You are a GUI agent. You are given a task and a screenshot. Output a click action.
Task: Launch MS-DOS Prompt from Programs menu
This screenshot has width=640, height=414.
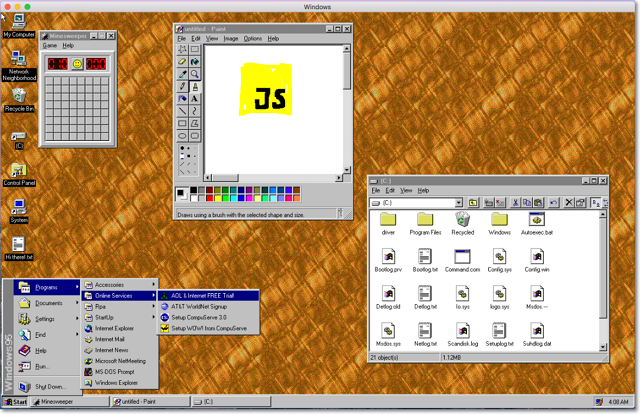click(x=114, y=372)
